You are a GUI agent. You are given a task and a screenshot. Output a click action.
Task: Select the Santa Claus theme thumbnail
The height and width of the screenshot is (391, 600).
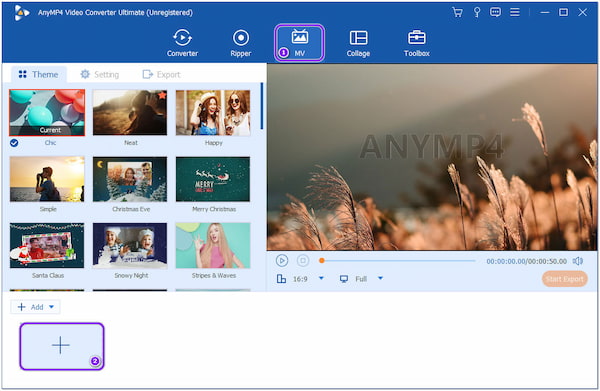point(47,245)
